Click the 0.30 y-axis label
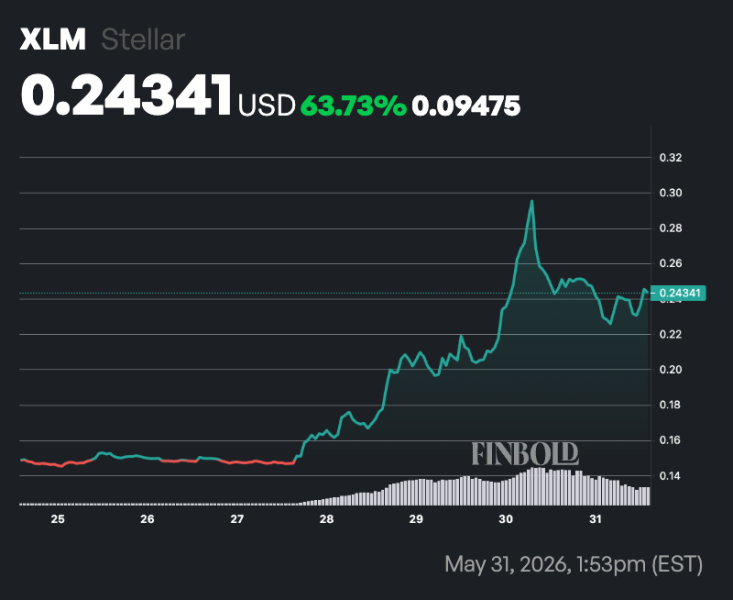 [670, 193]
